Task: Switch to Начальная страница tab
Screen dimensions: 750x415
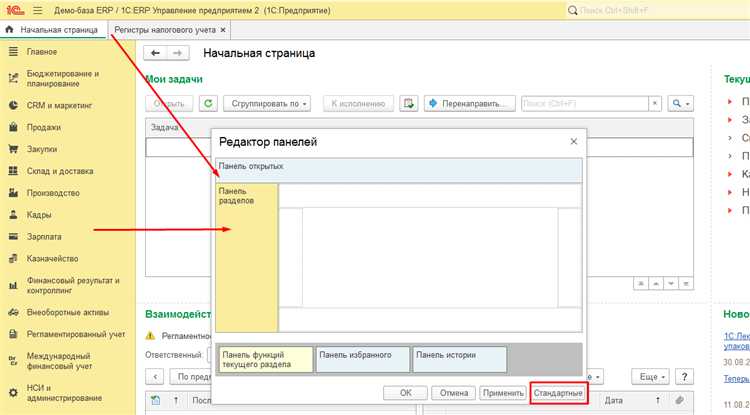Action: point(54,30)
